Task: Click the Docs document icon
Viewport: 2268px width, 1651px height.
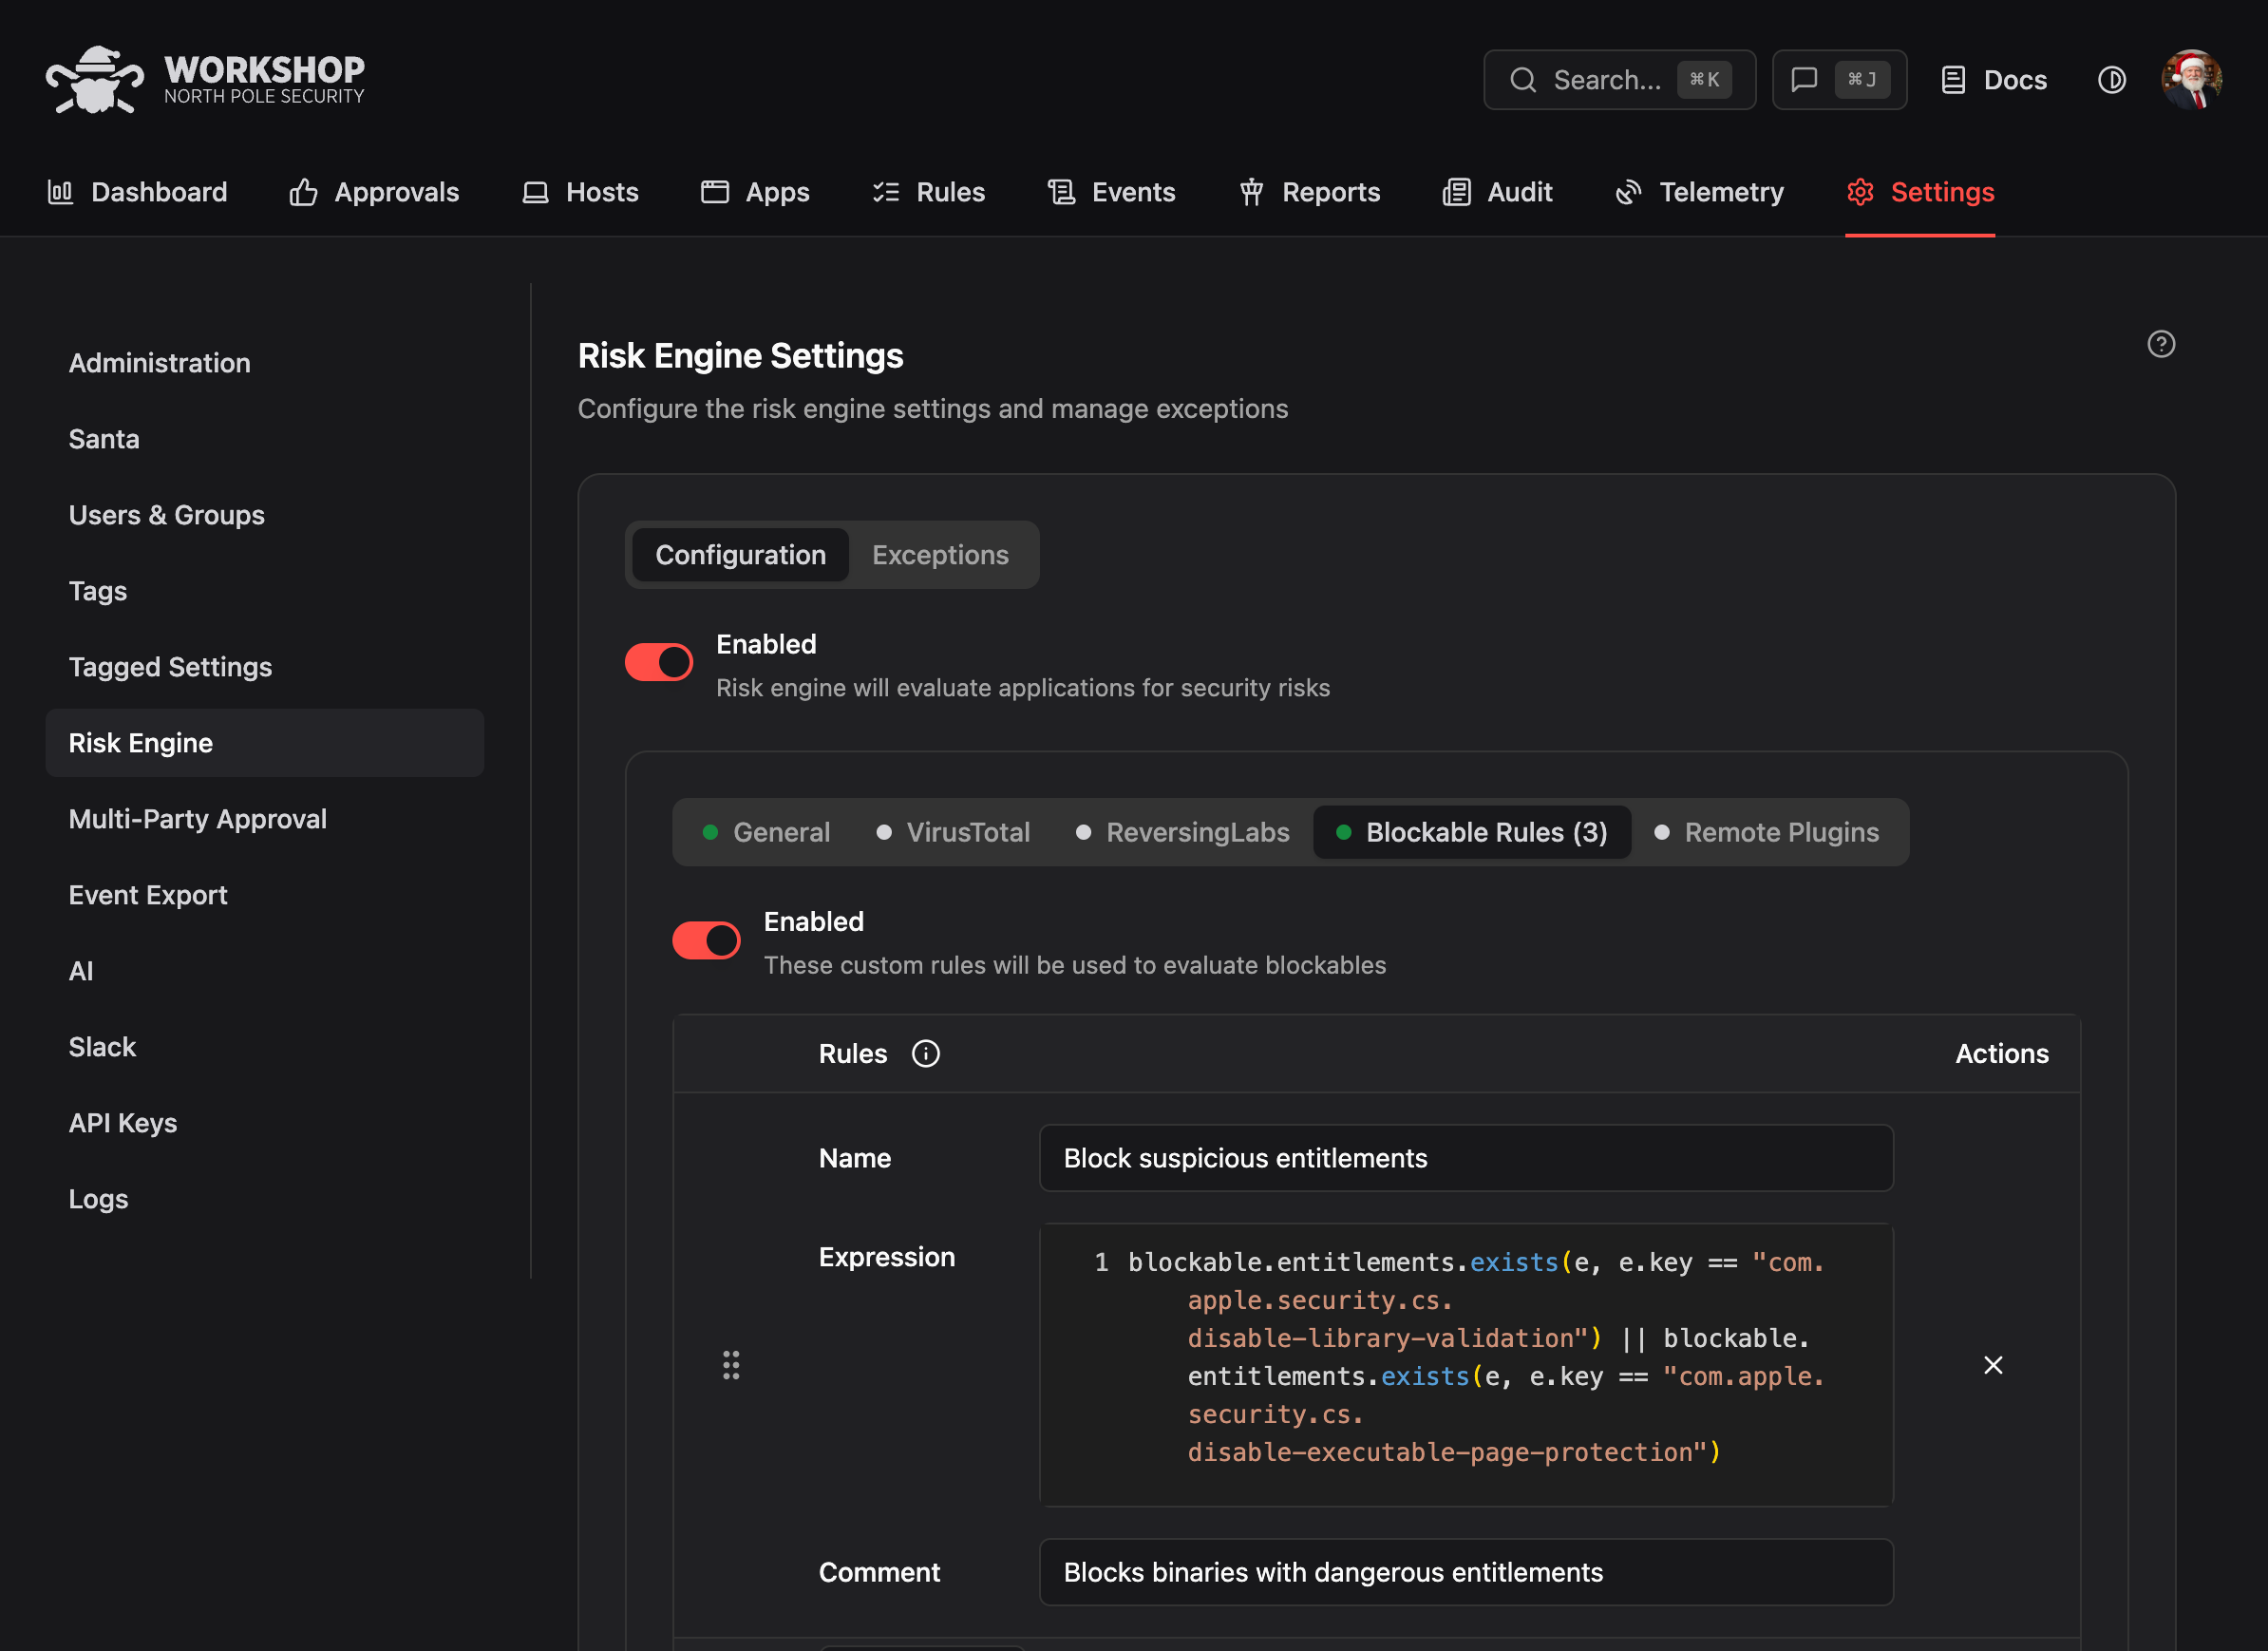Action: [x=1953, y=80]
